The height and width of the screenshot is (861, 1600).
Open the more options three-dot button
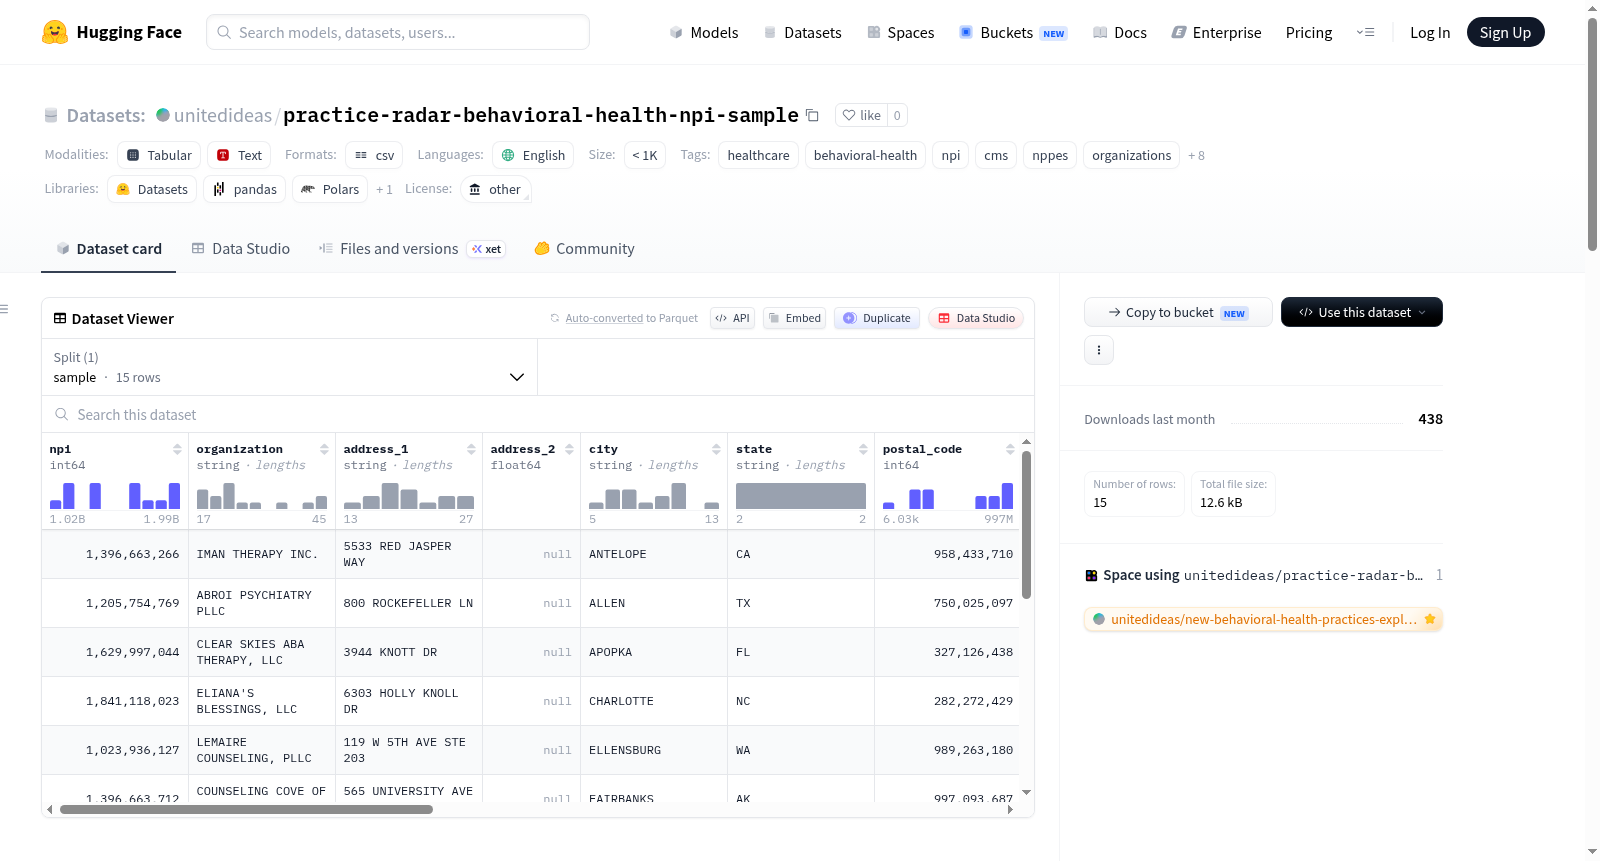1099,350
